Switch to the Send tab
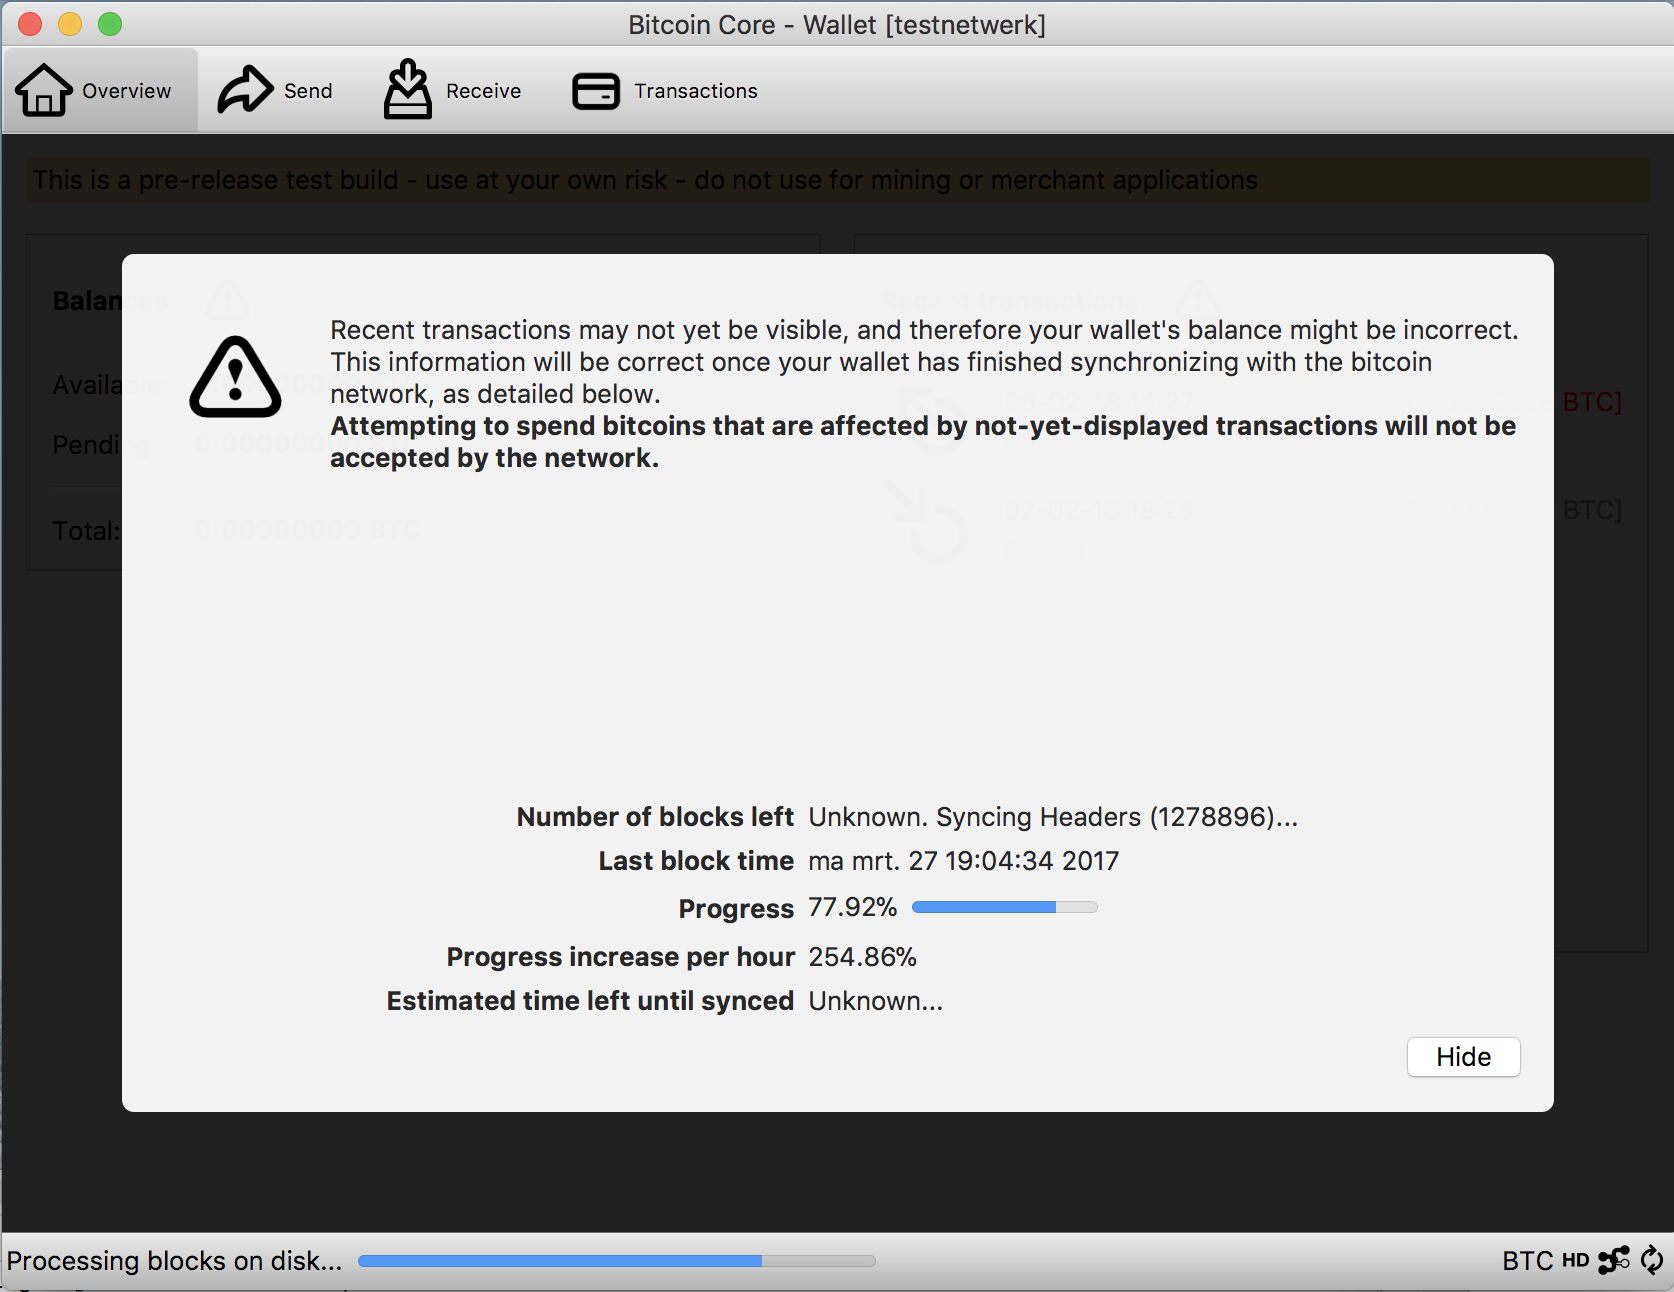 pyautogui.click(x=276, y=91)
